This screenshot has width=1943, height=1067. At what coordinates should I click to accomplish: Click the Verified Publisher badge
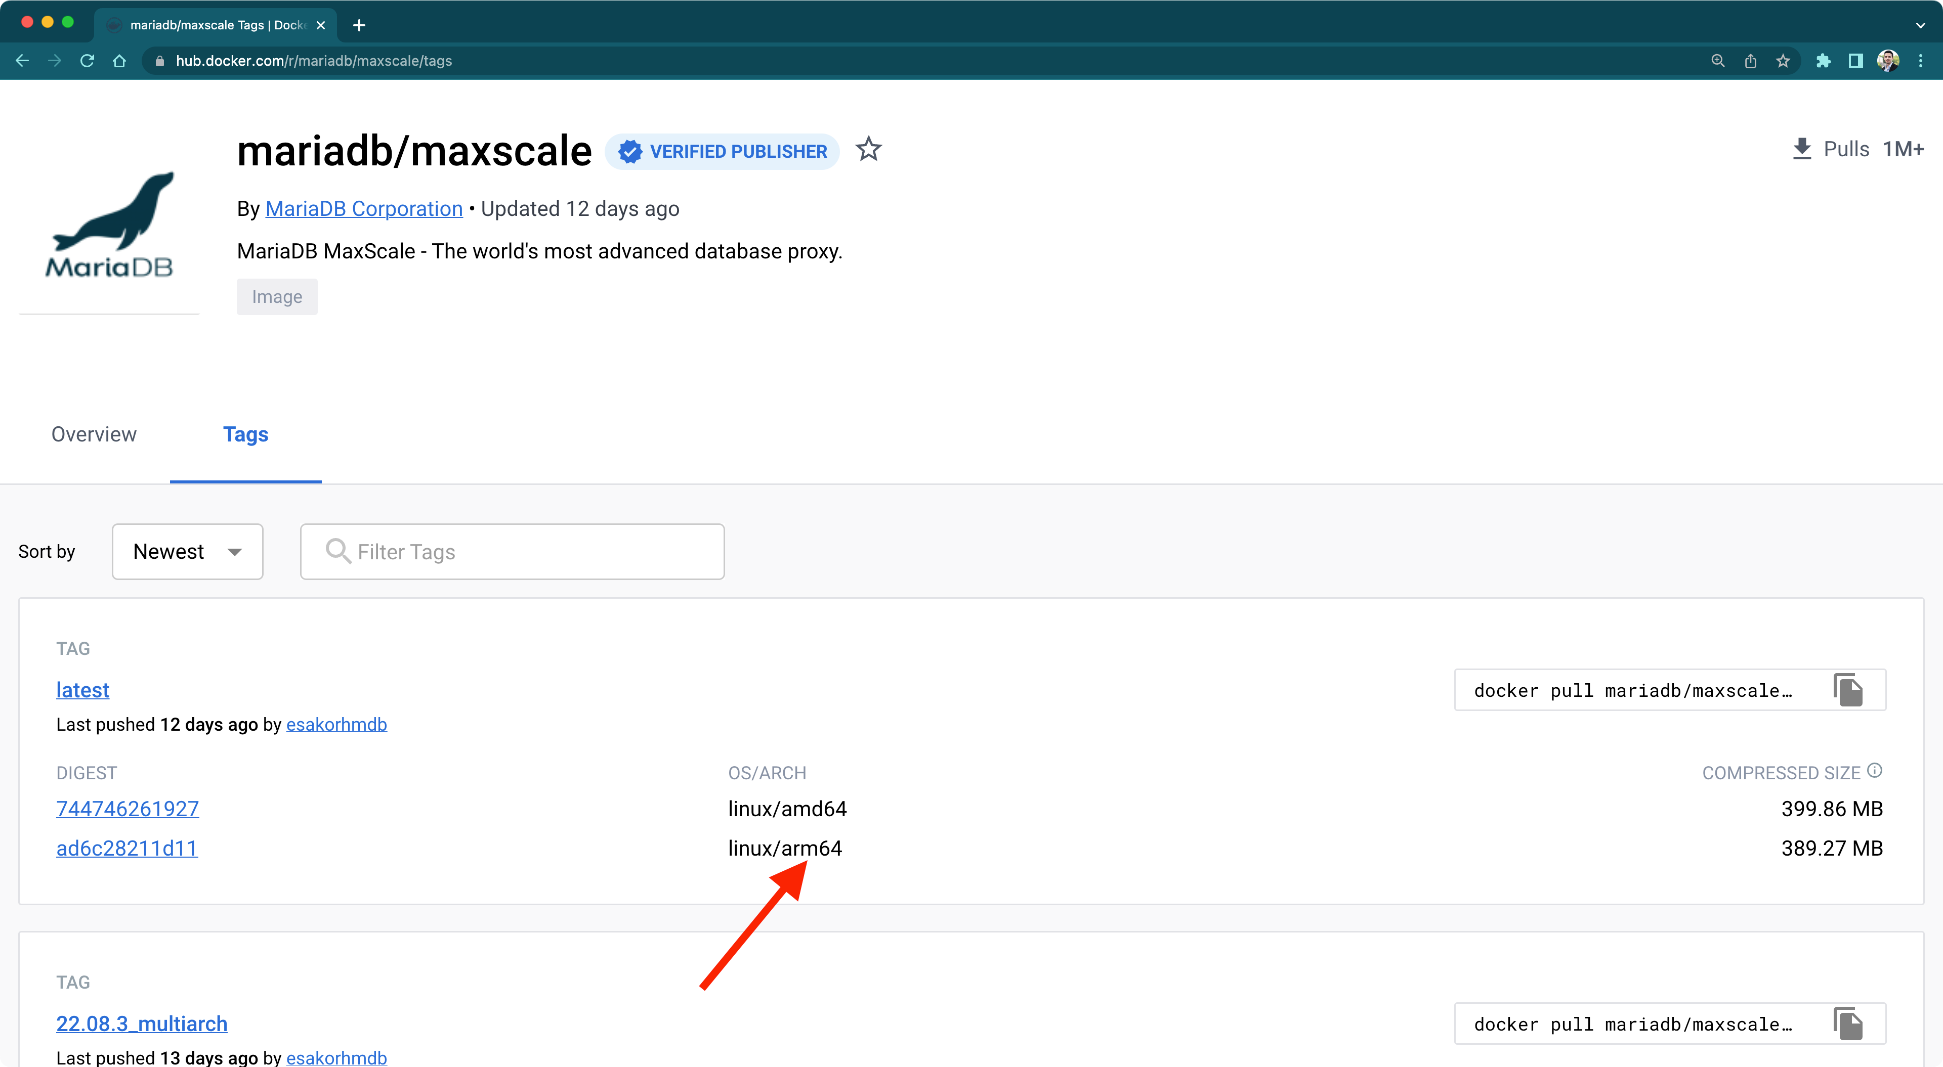coord(722,152)
